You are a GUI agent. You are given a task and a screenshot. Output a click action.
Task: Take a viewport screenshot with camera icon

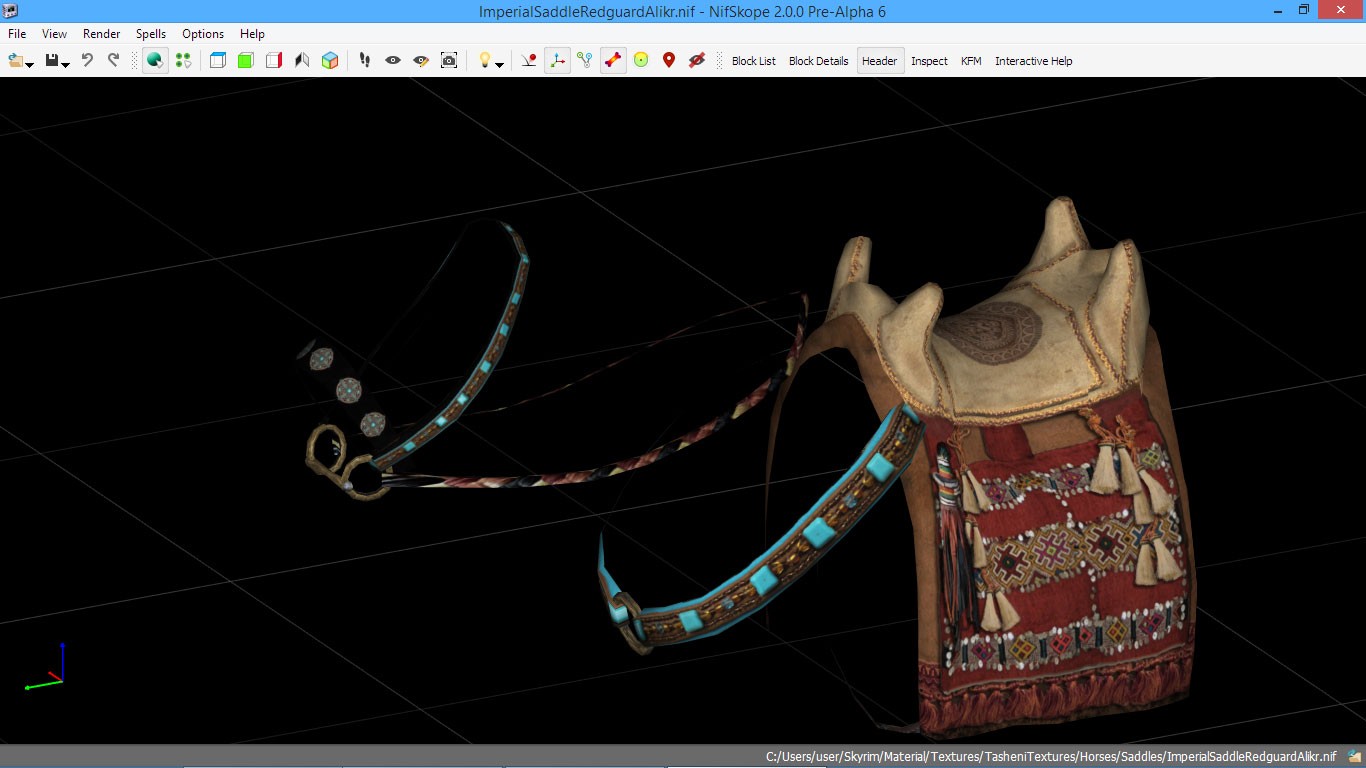(x=449, y=61)
